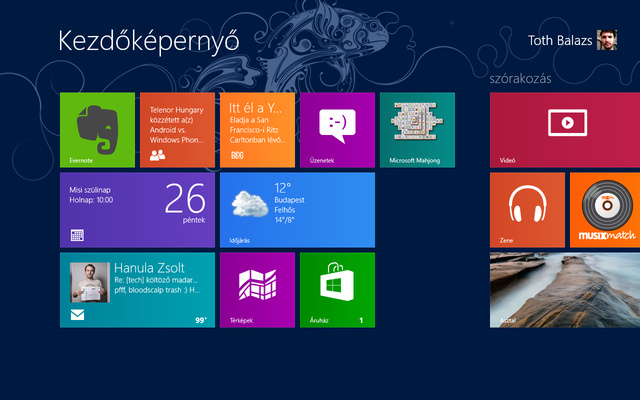Click the envelope icon in mail tile

pos(78,315)
